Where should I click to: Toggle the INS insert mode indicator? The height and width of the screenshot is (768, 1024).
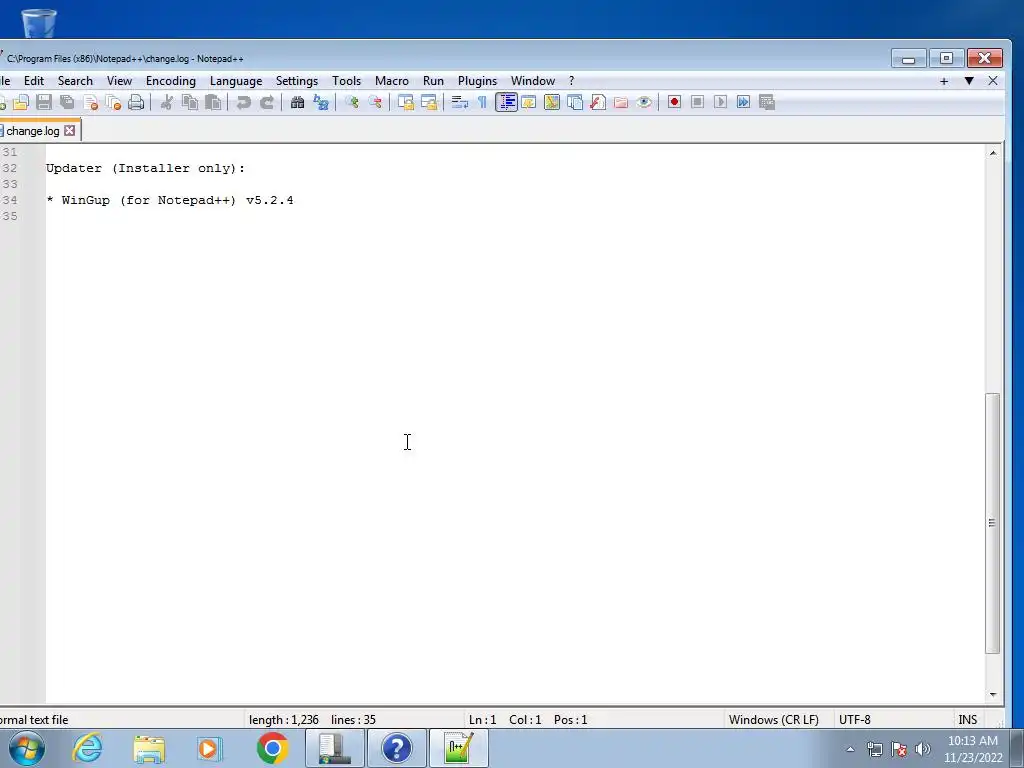click(x=968, y=720)
